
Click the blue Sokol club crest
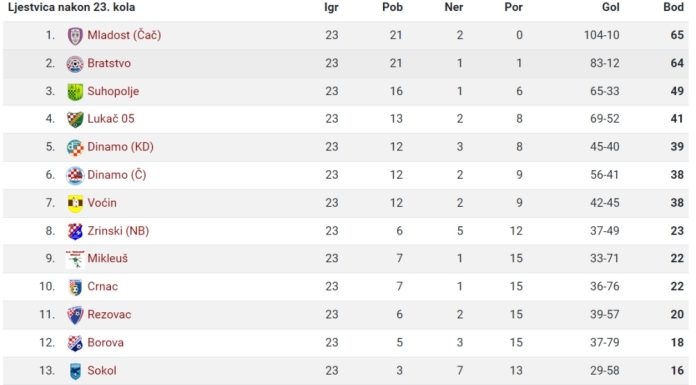tap(75, 371)
